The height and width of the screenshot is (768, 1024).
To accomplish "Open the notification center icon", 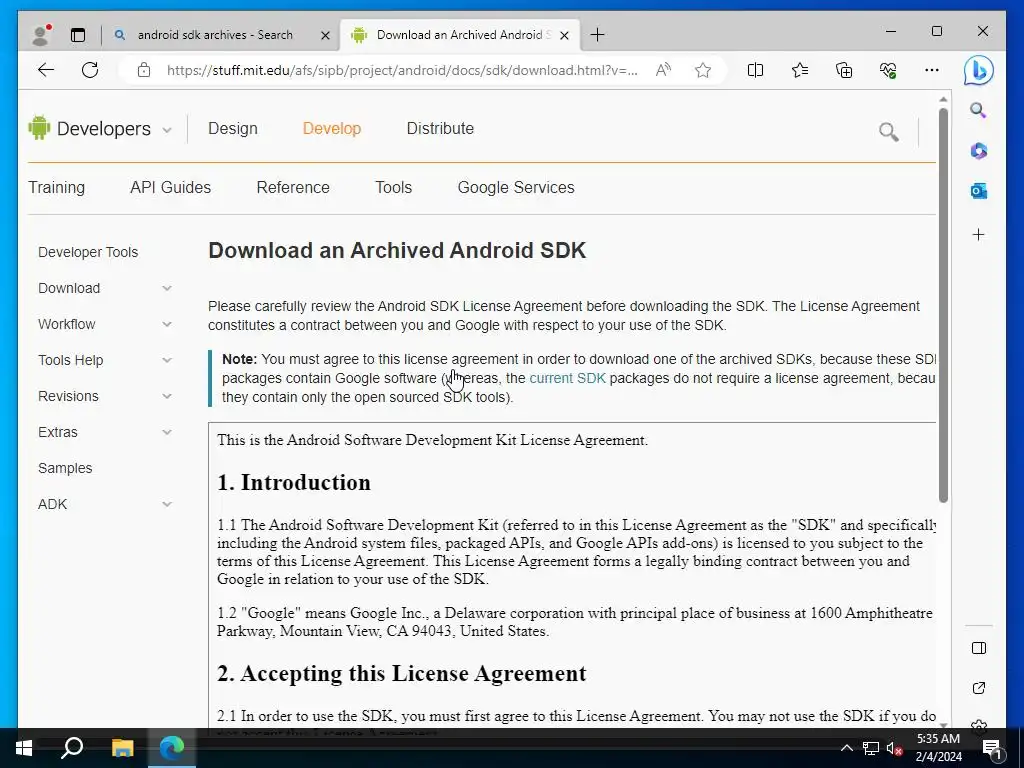I will click(x=992, y=748).
